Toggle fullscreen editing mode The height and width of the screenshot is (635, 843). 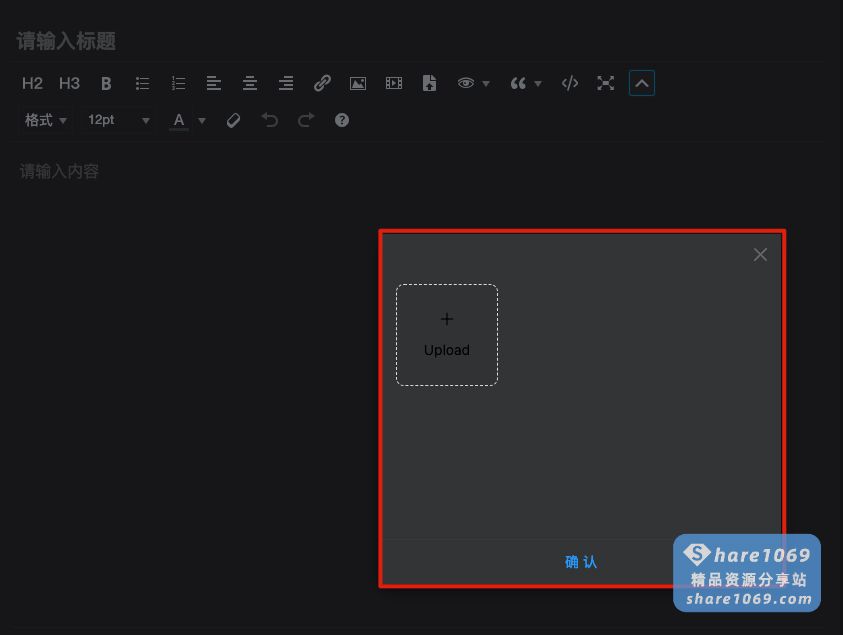coord(605,83)
